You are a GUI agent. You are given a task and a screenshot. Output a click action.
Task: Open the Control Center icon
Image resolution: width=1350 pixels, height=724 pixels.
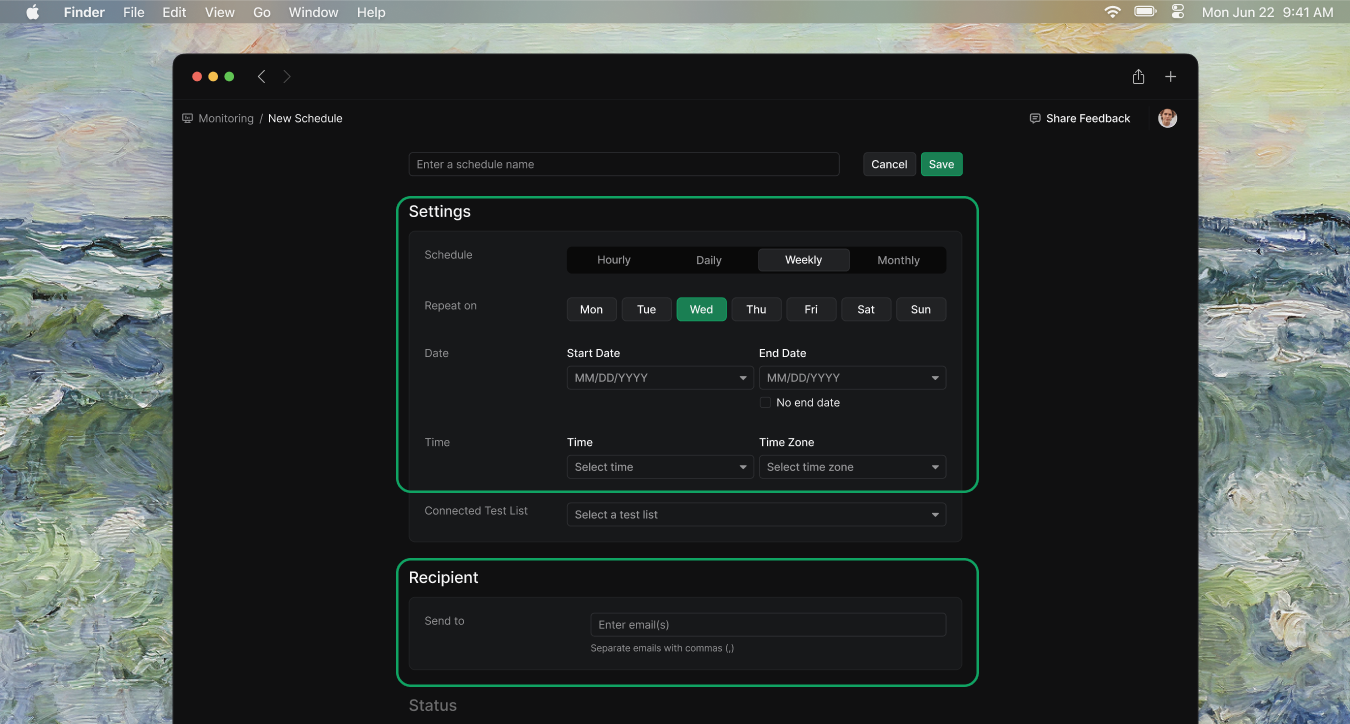(x=1177, y=12)
